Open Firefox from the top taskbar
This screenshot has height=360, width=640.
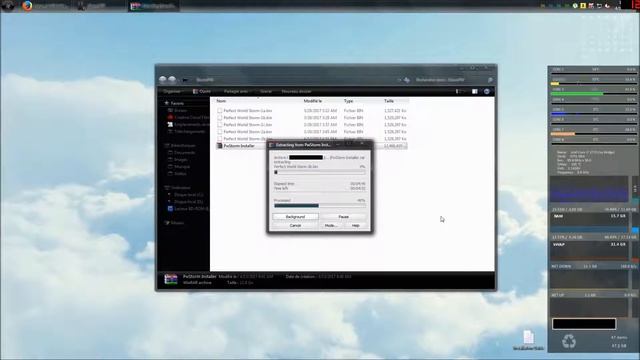[27, 6]
